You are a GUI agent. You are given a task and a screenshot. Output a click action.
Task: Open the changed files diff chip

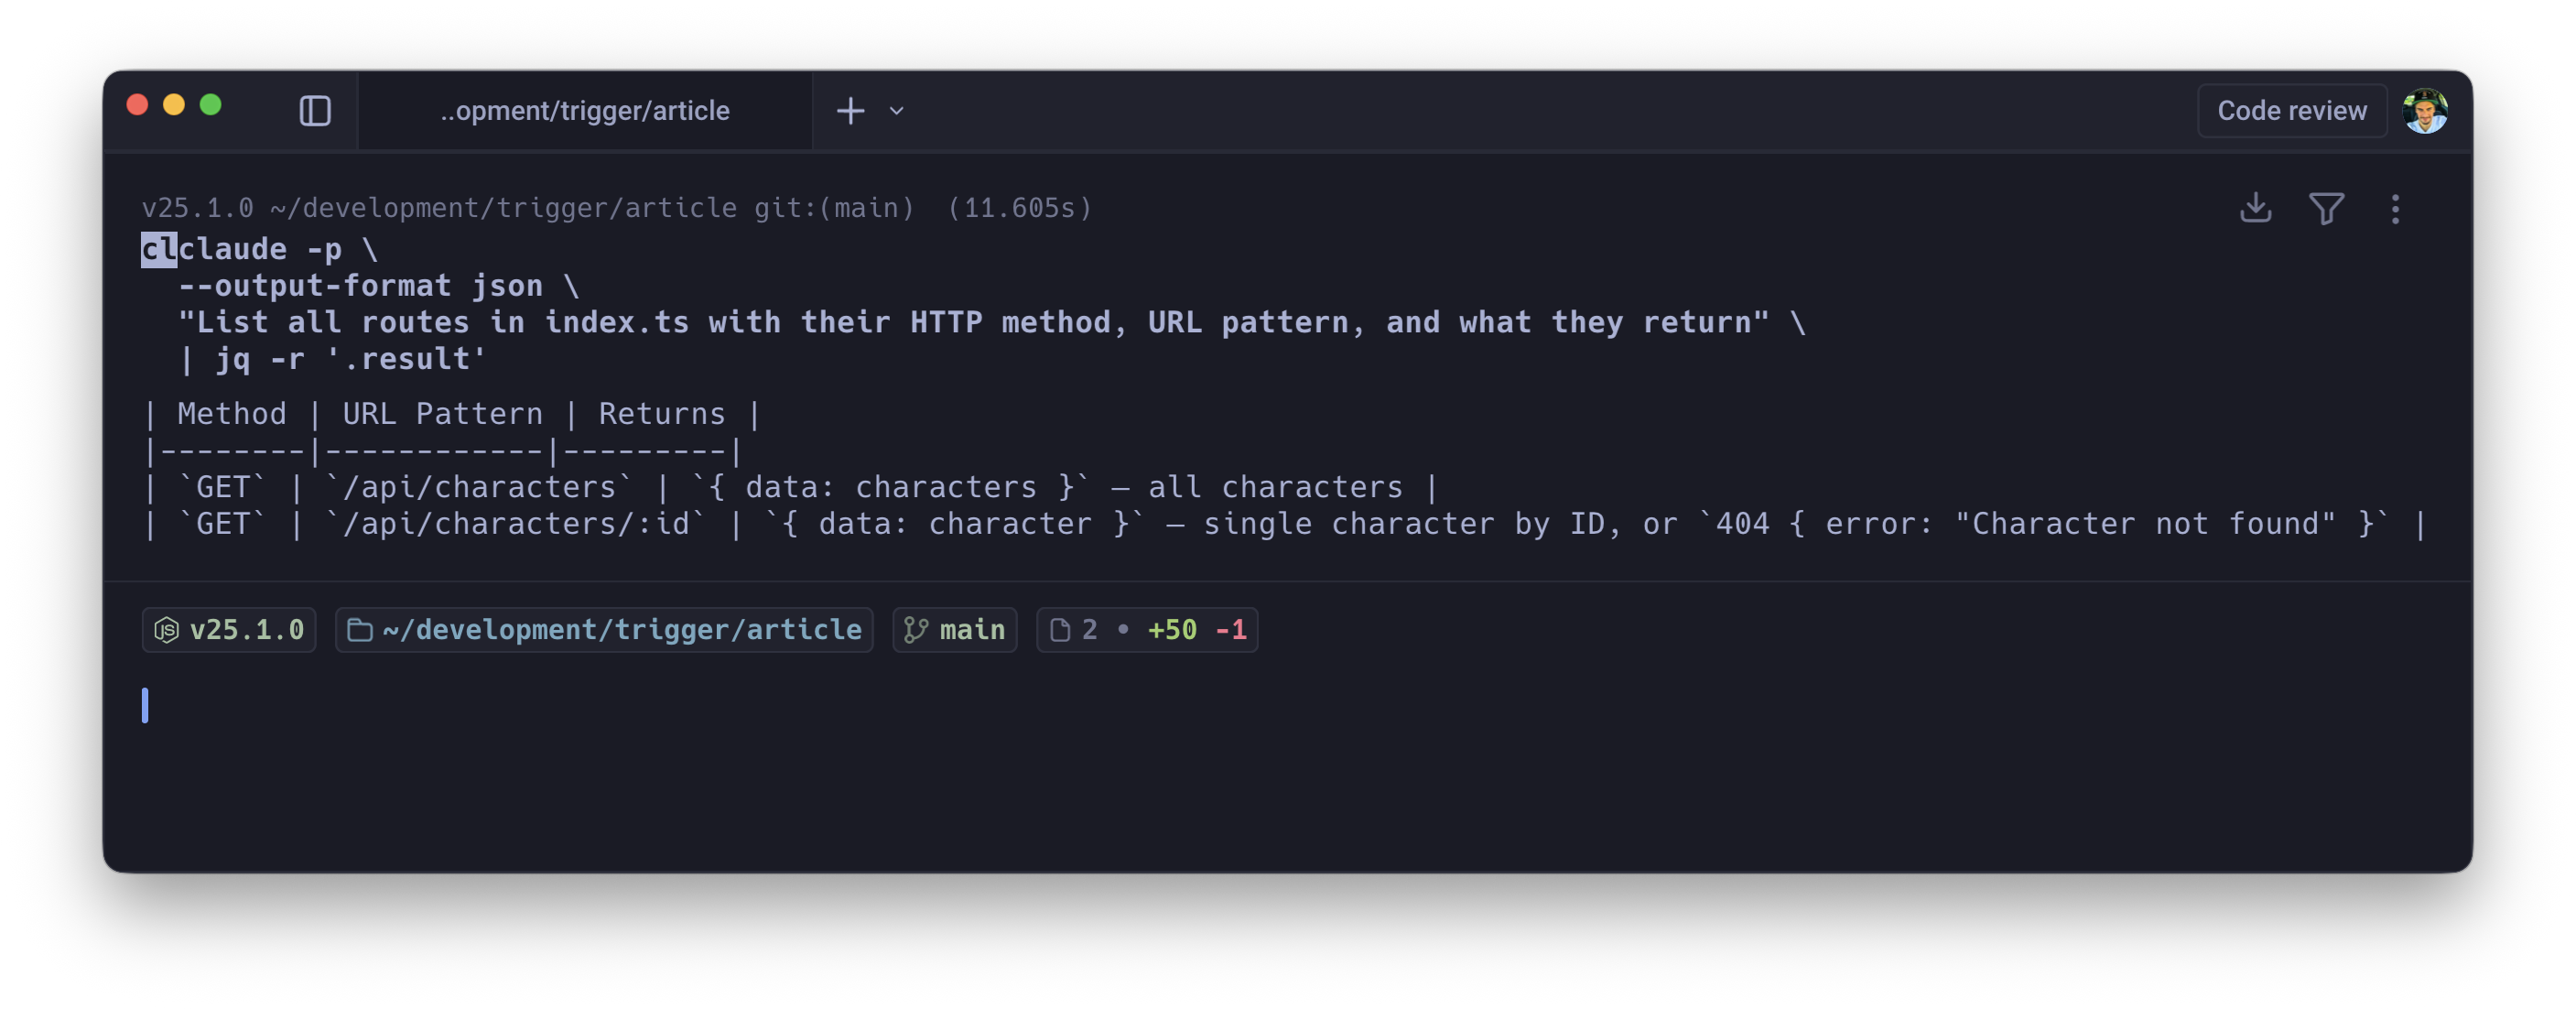click(x=1147, y=629)
